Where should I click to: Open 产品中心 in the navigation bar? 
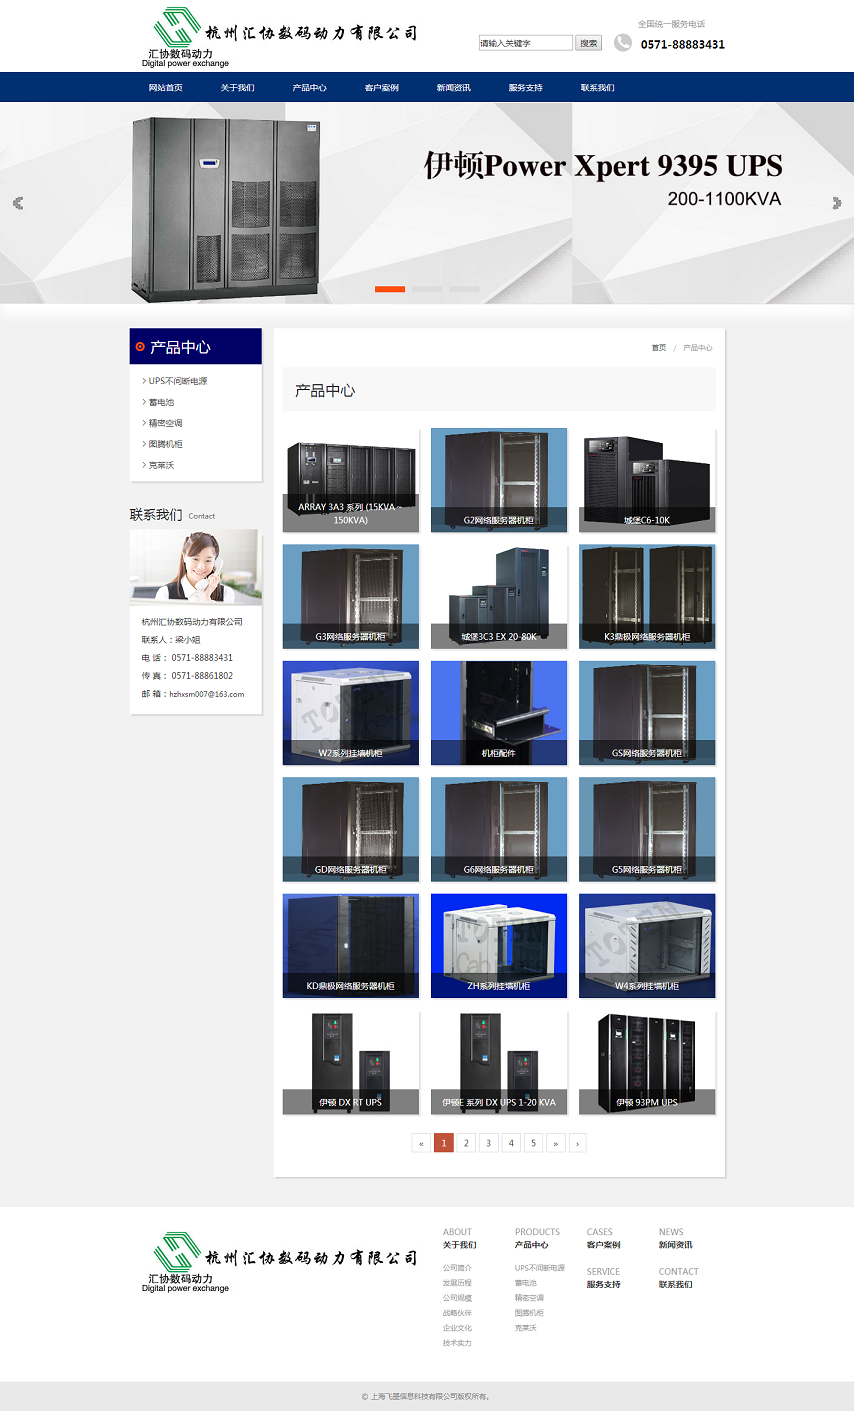tap(309, 88)
